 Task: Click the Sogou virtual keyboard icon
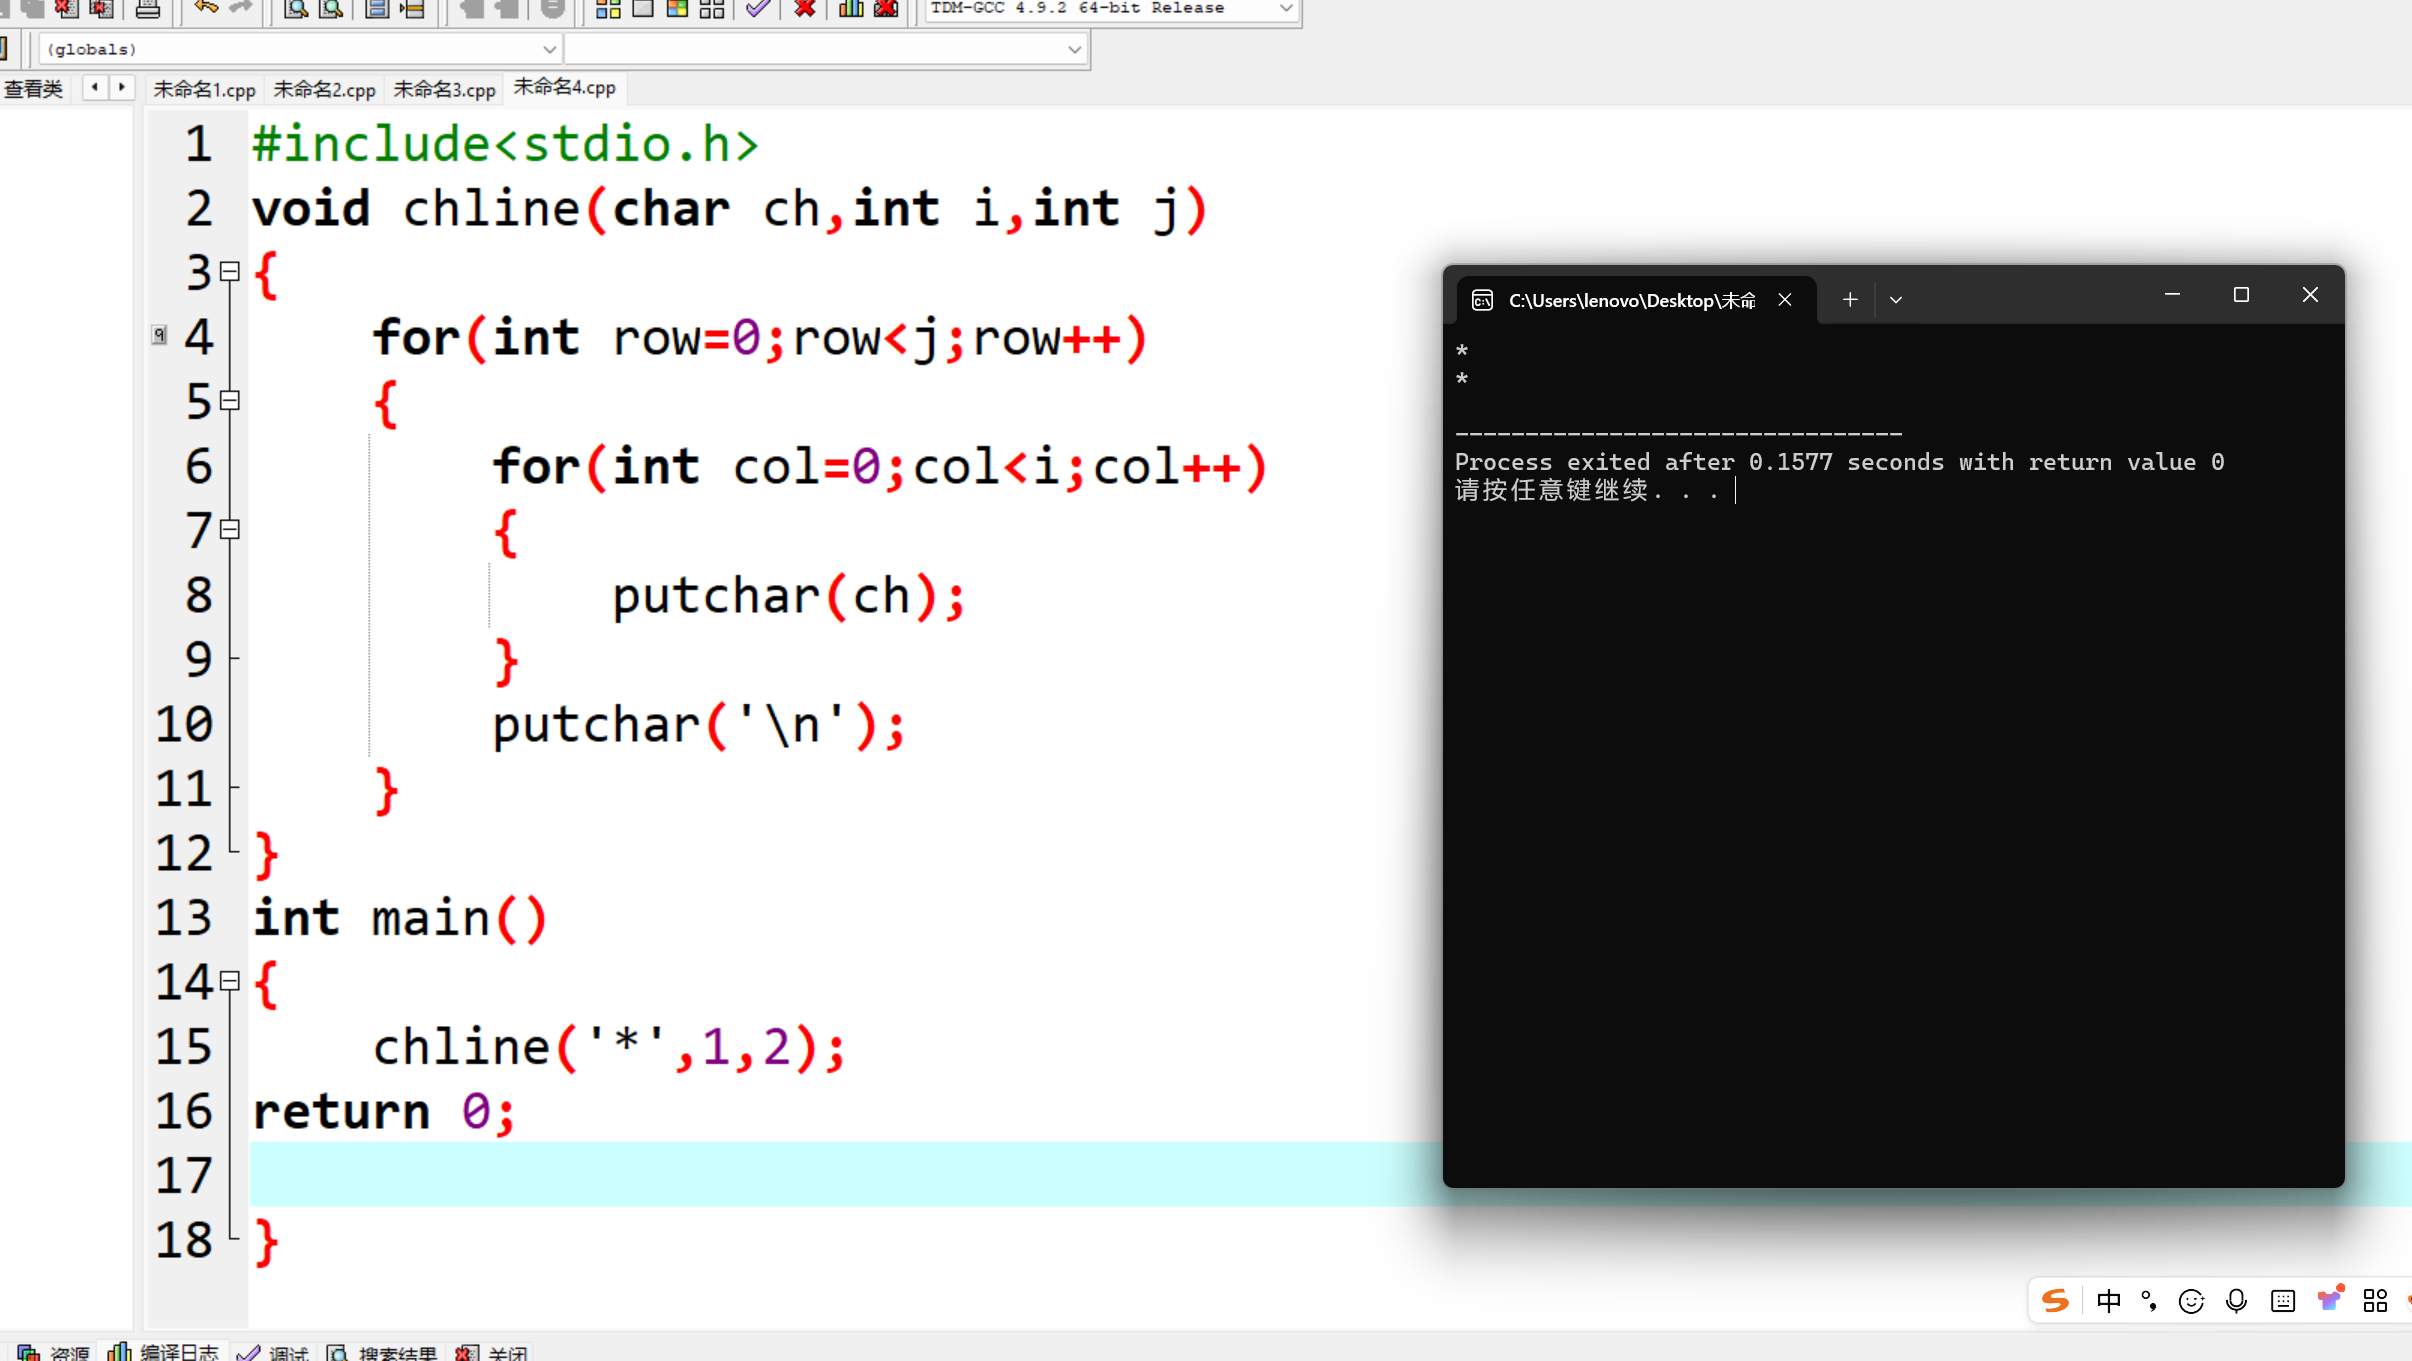(2283, 1301)
